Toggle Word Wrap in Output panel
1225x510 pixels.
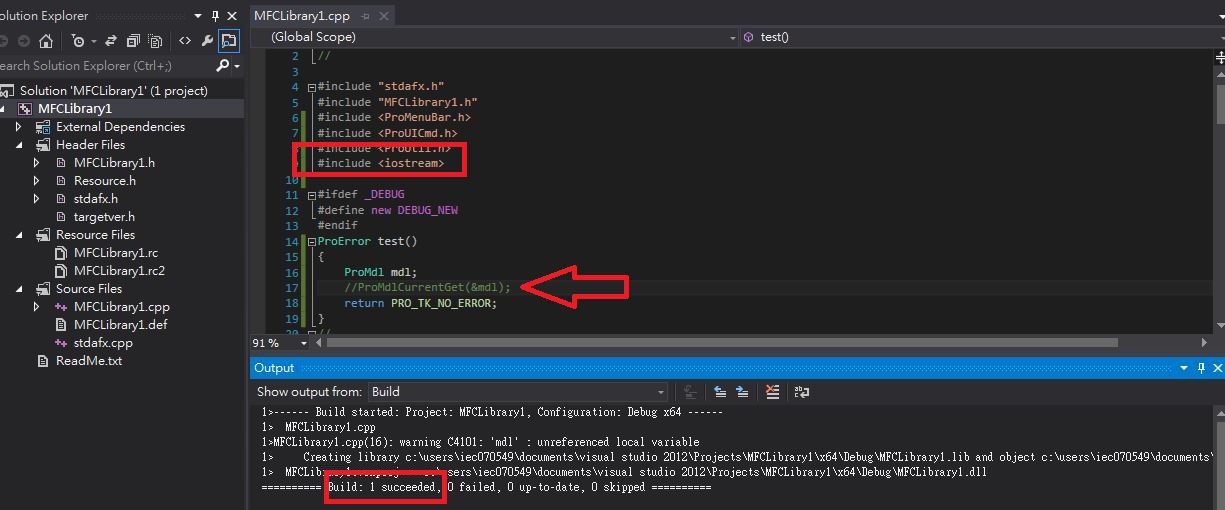801,392
